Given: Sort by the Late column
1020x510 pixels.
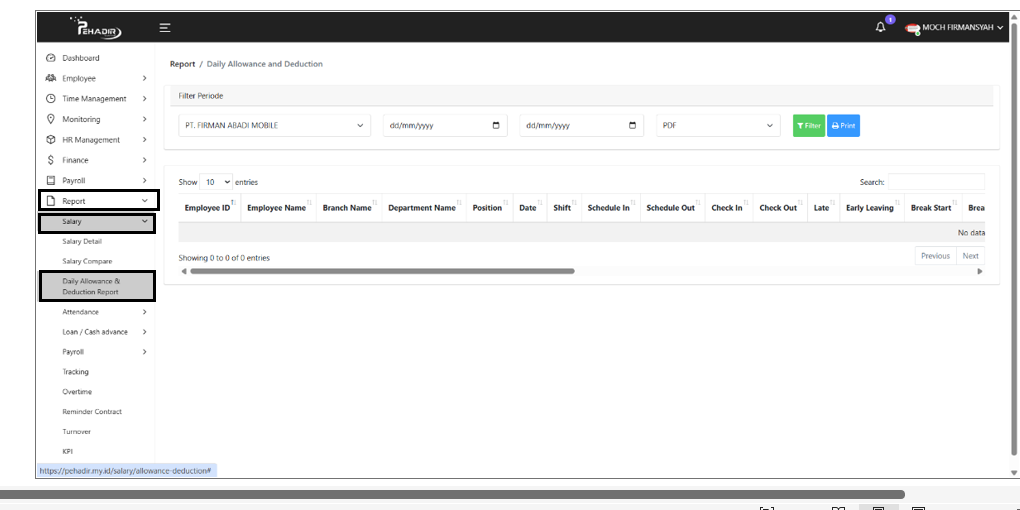Looking at the screenshot, I should pyautogui.click(x=822, y=208).
